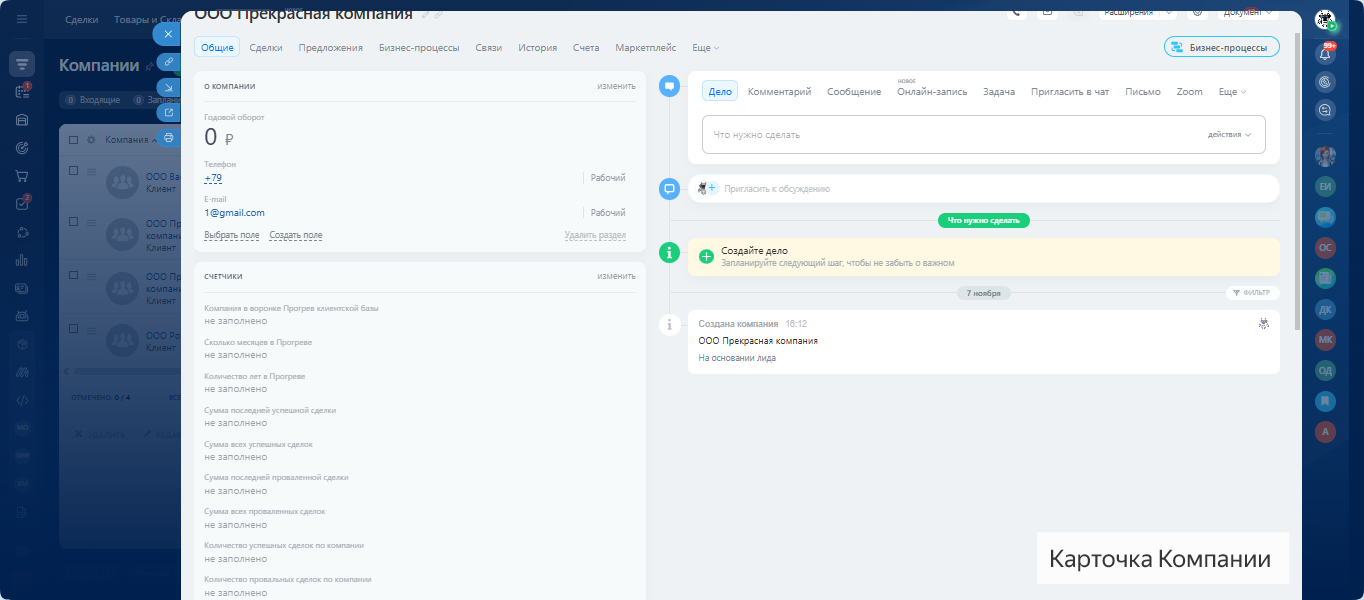Close the company card side panel
Screen dimensions: 1364x600
coord(168,34)
